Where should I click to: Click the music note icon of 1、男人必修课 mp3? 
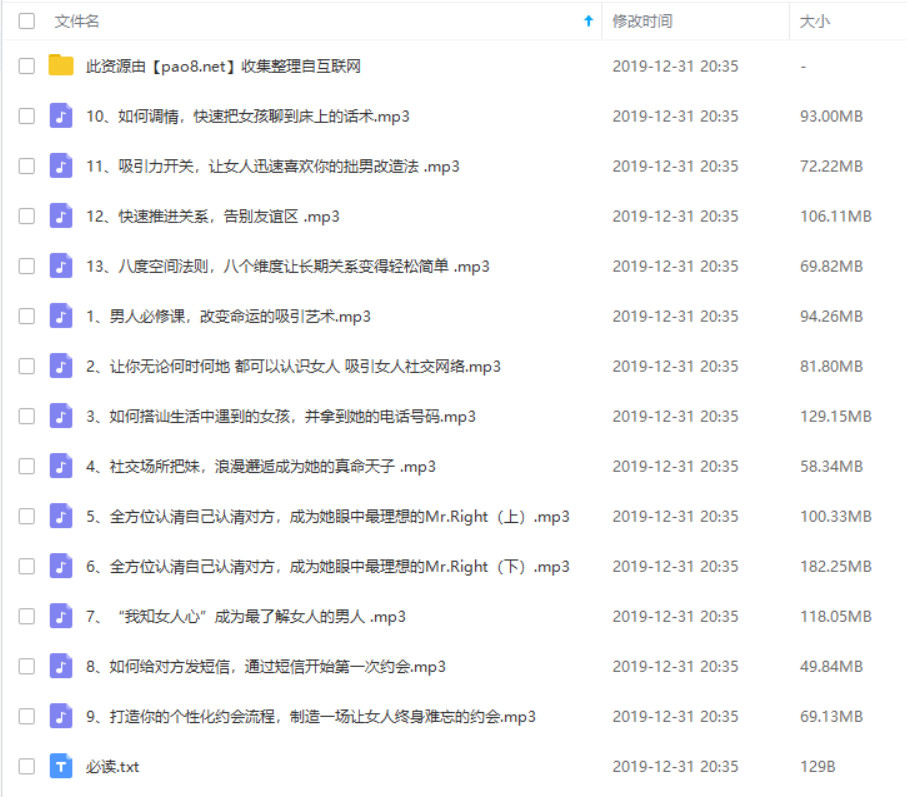click(60, 315)
